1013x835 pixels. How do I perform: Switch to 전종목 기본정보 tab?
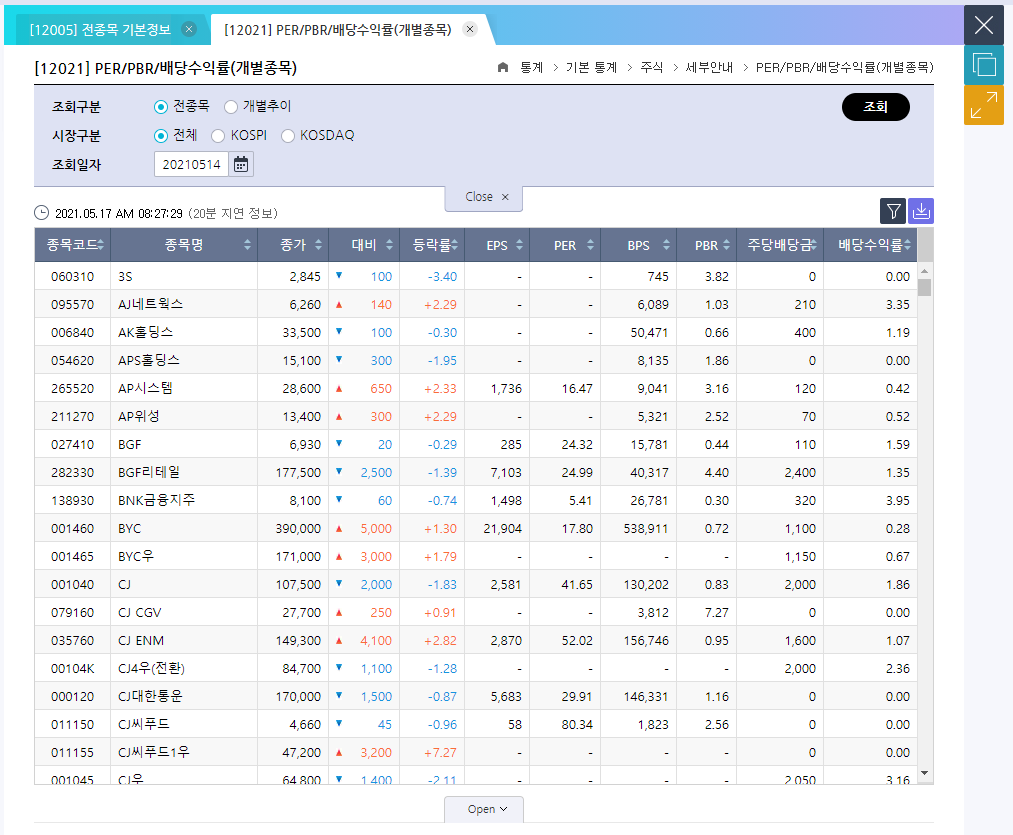pos(100,30)
